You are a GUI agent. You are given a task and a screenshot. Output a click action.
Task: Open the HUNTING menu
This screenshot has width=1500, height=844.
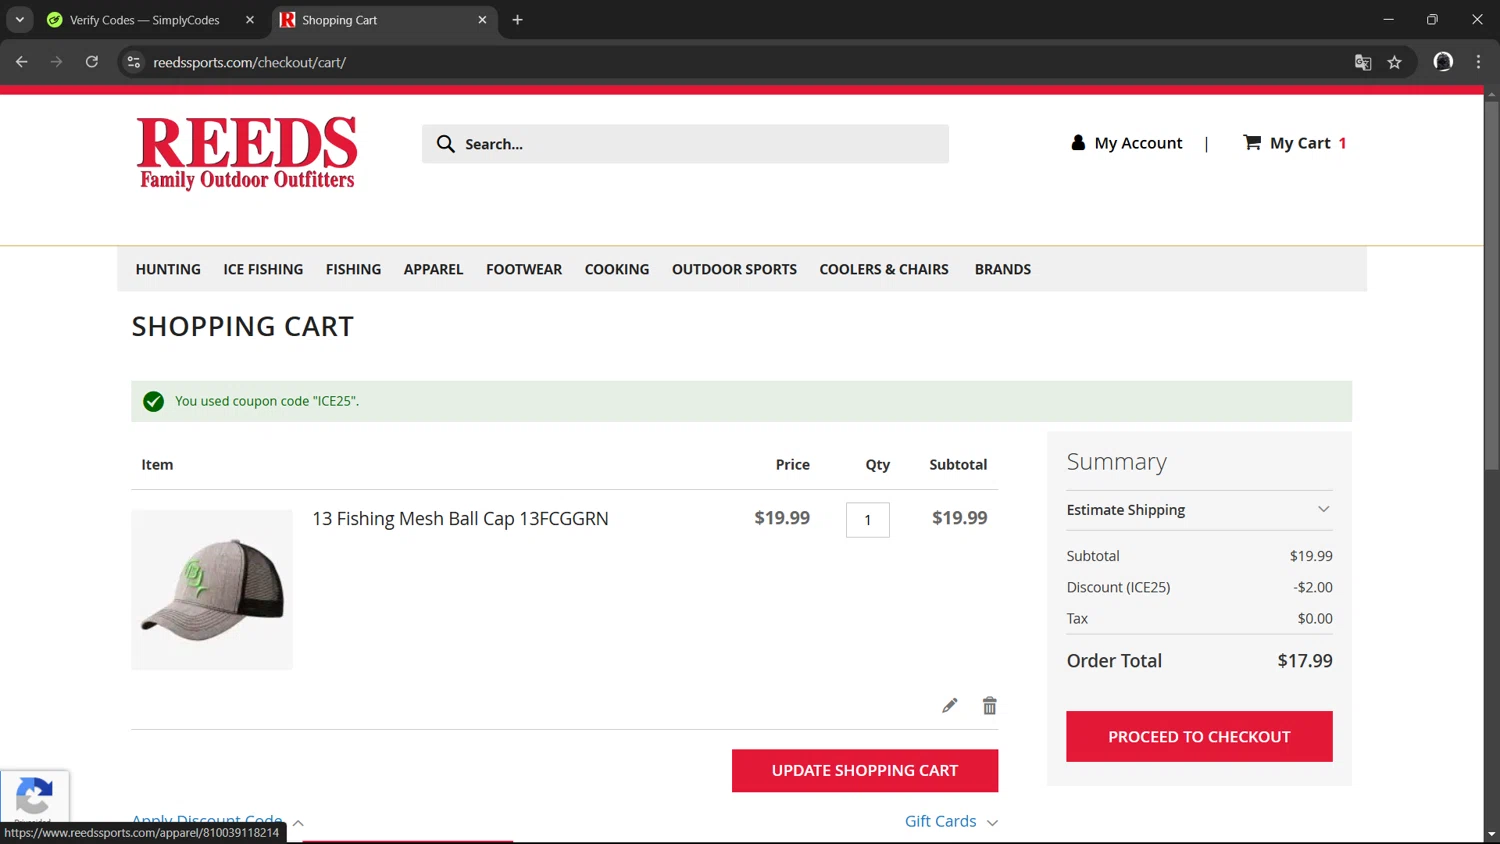click(x=168, y=269)
